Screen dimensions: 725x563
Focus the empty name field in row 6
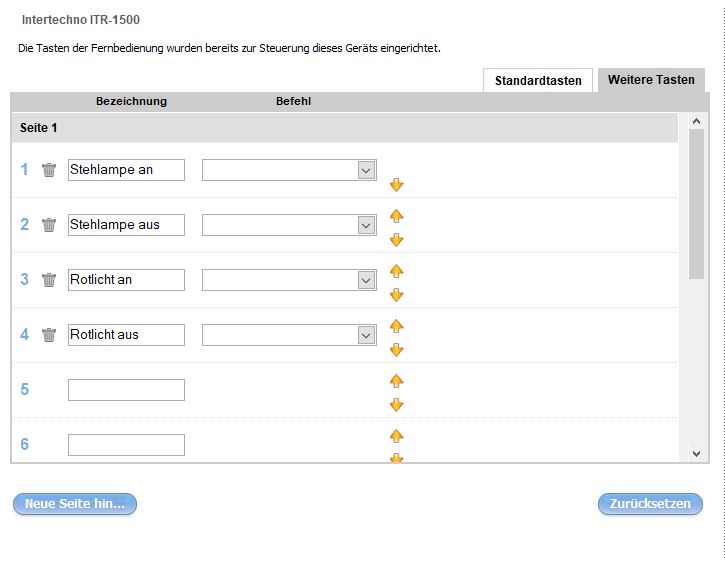[x=126, y=445]
